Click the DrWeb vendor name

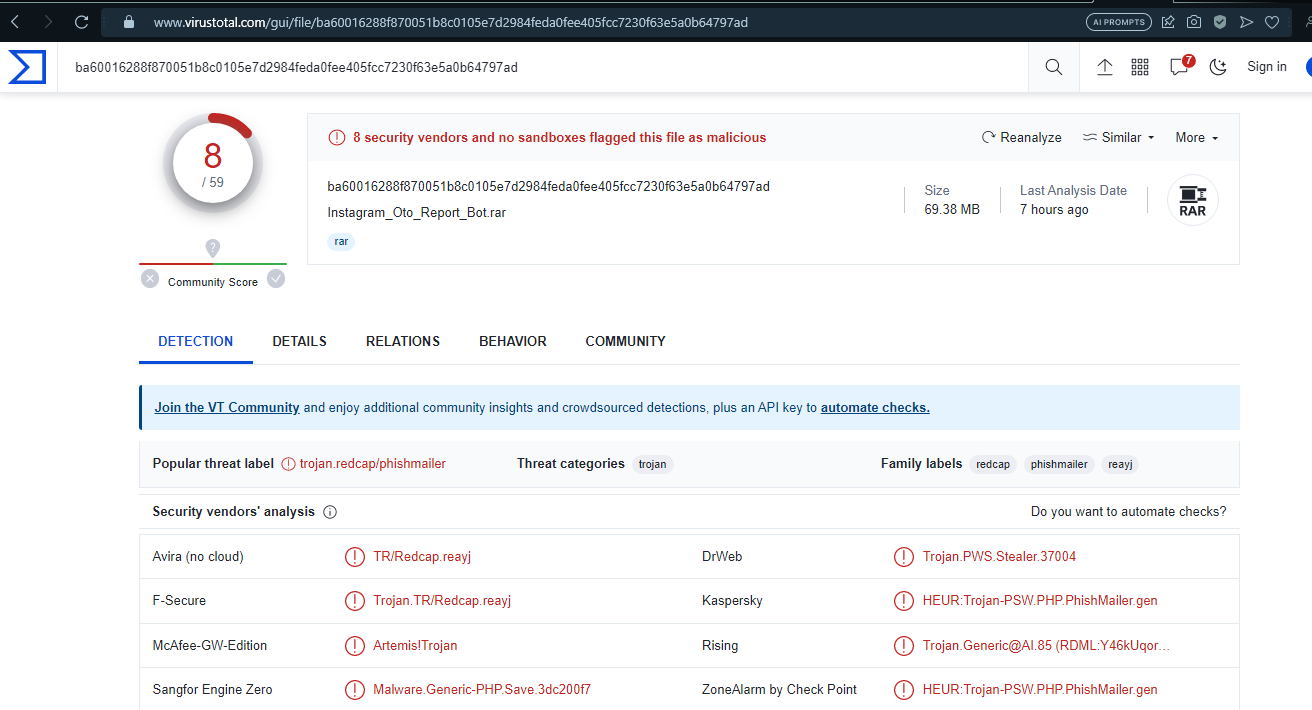click(x=722, y=557)
